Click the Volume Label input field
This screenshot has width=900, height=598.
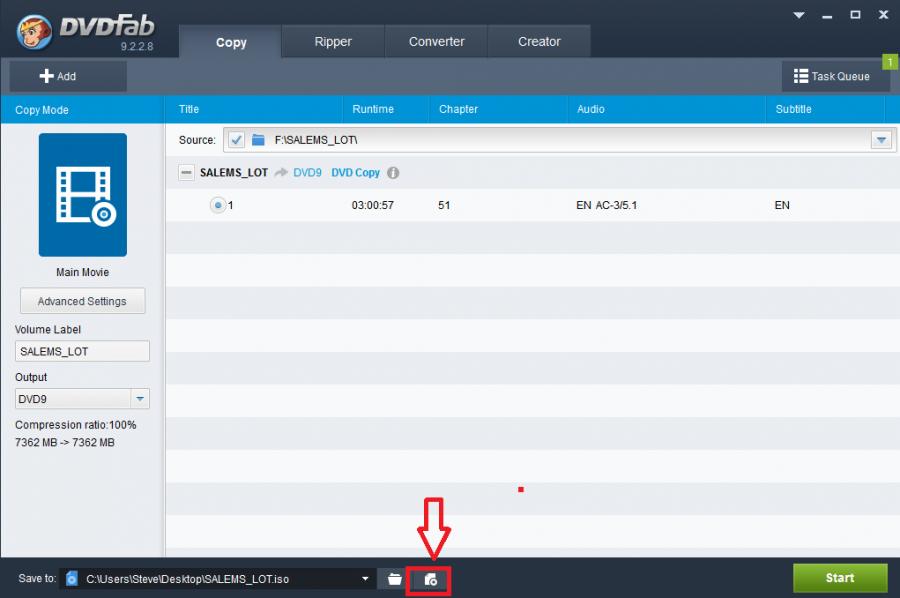(x=82, y=351)
